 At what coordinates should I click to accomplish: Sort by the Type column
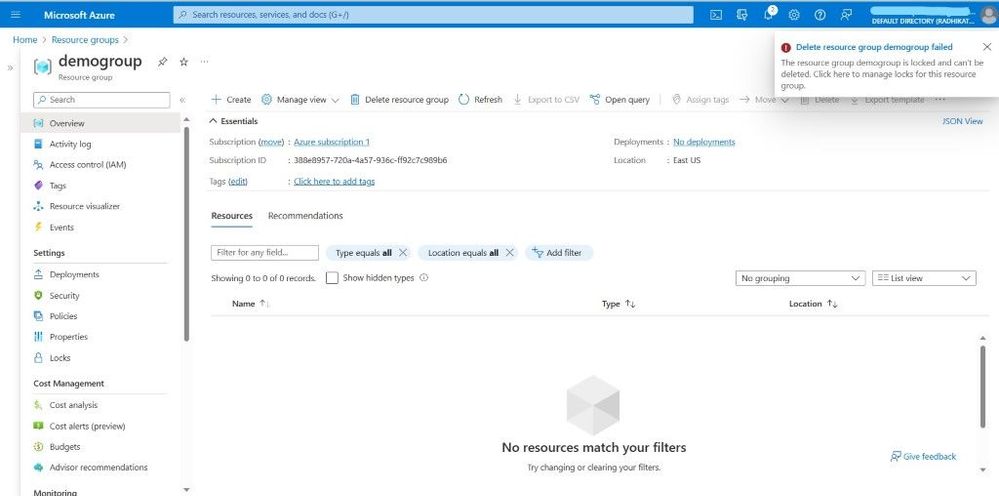tap(619, 304)
